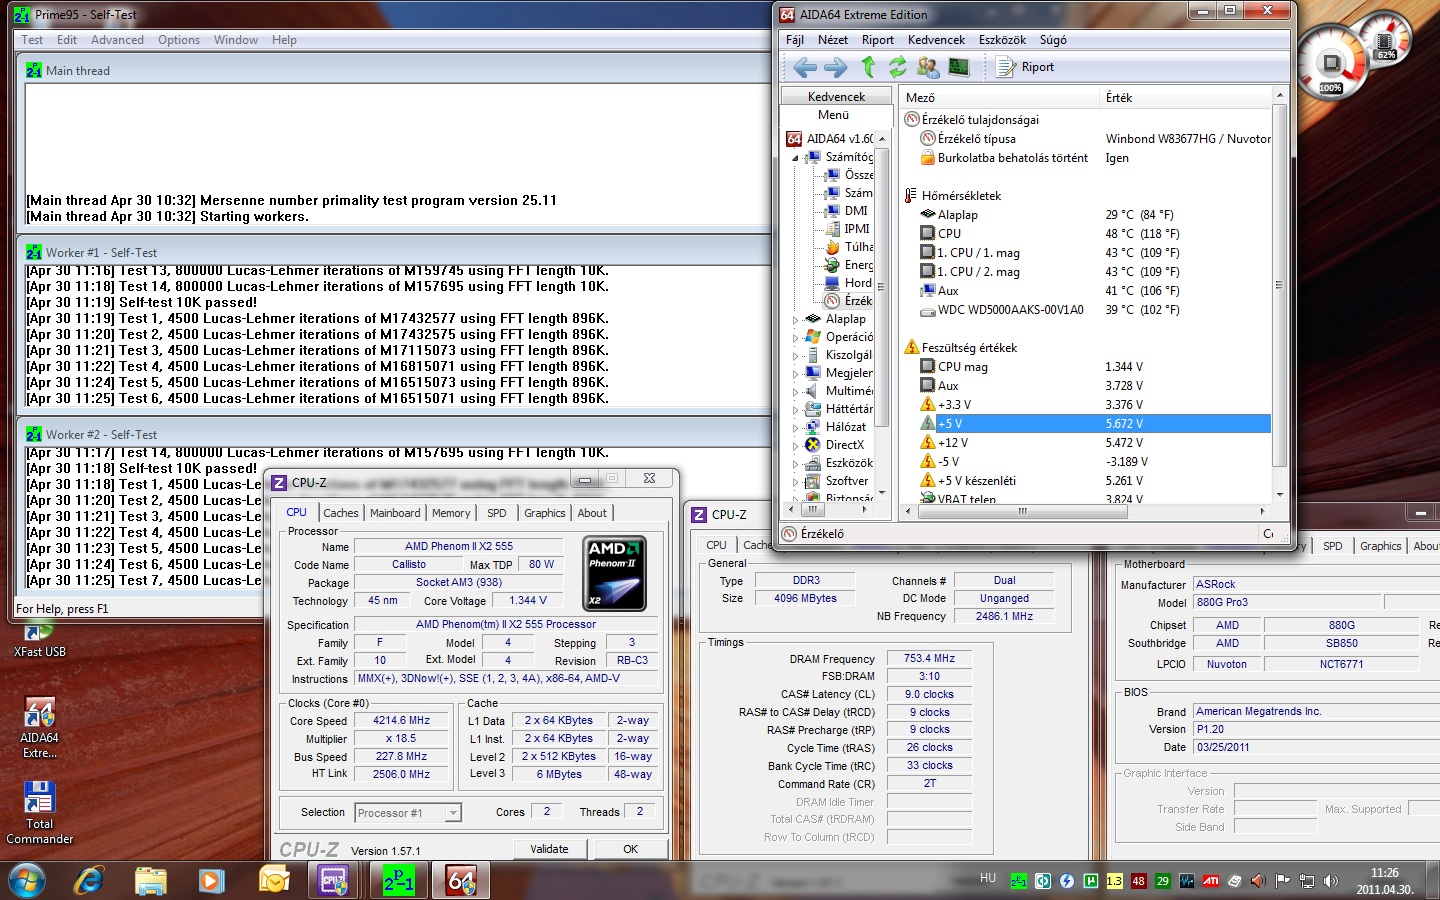
Task: Click the Érték column header
Action: tap(1185, 98)
